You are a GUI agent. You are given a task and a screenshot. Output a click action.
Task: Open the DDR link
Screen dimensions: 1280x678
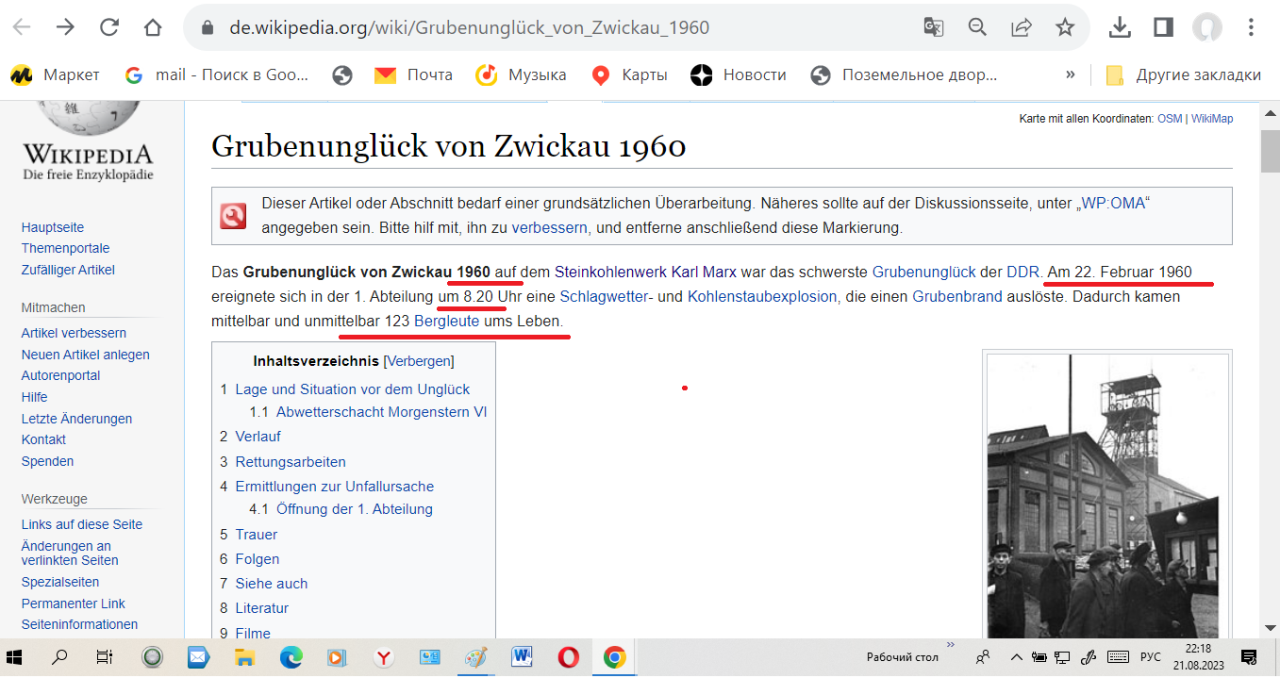click(x=1024, y=272)
